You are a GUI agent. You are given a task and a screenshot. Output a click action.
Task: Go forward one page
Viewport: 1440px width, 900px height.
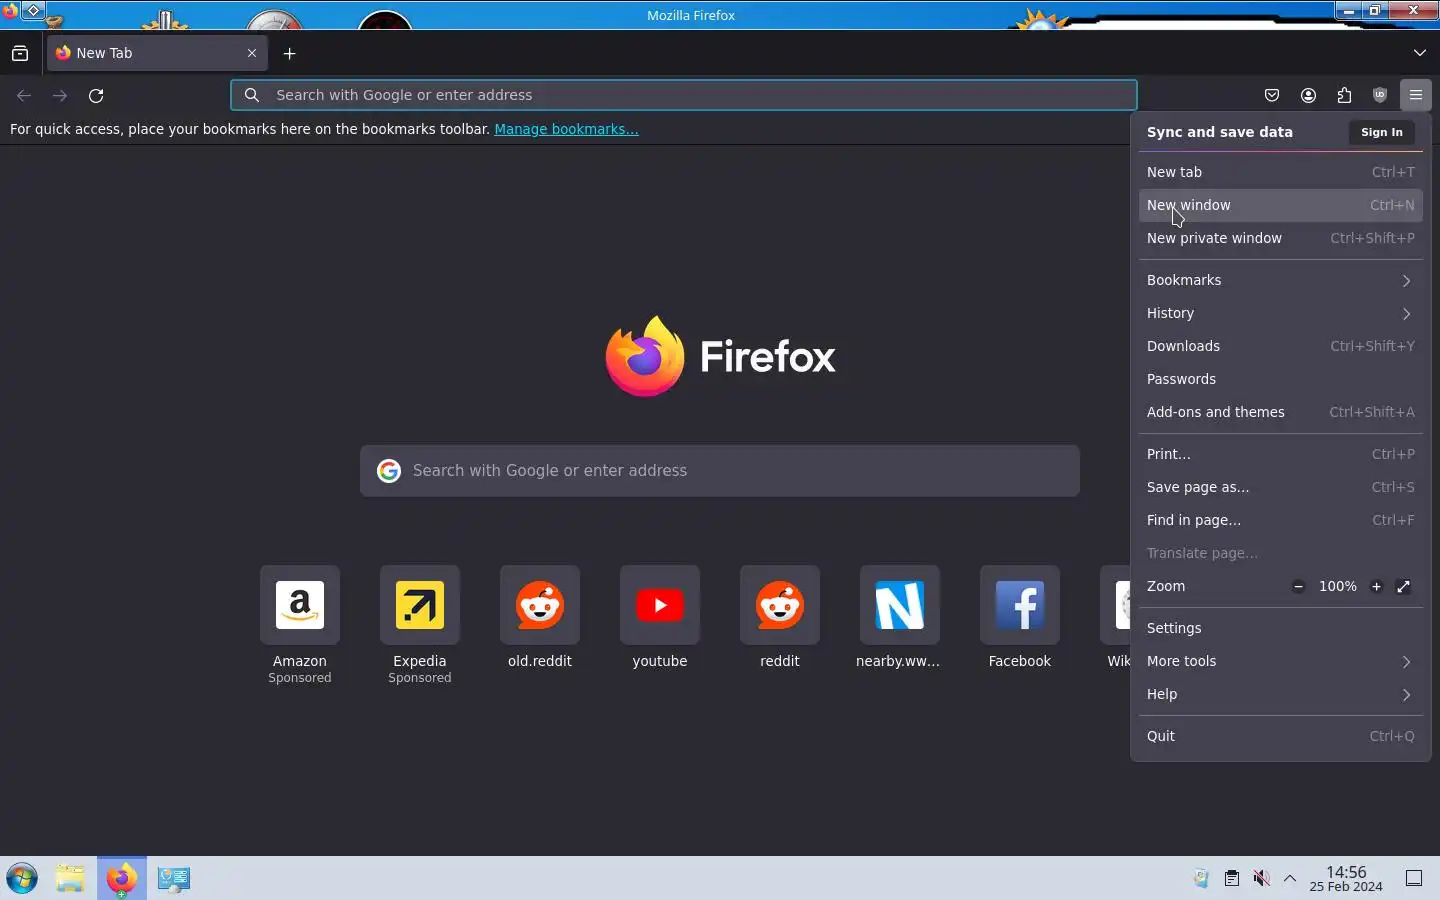pyautogui.click(x=60, y=95)
